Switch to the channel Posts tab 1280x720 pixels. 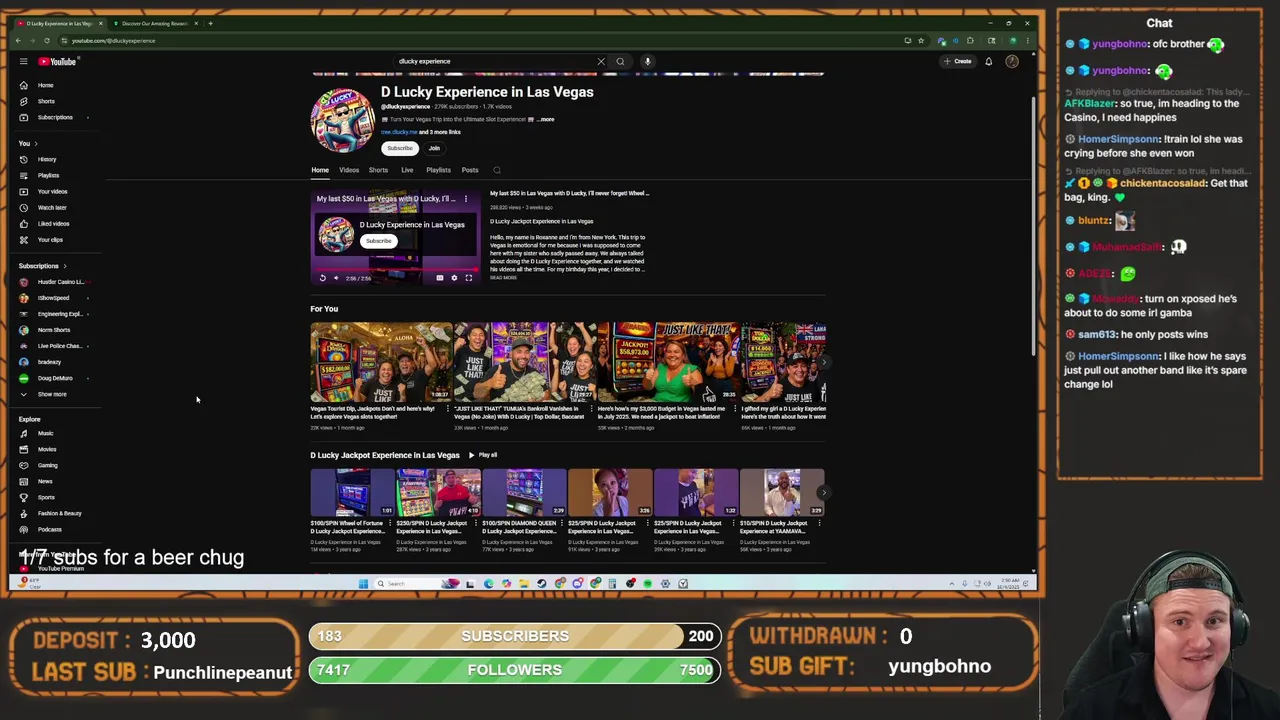click(x=470, y=170)
